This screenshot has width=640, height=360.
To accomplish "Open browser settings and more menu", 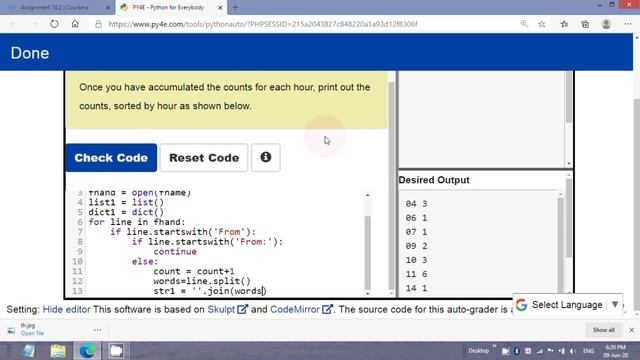I will pyautogui.click(x=628, y=24).
